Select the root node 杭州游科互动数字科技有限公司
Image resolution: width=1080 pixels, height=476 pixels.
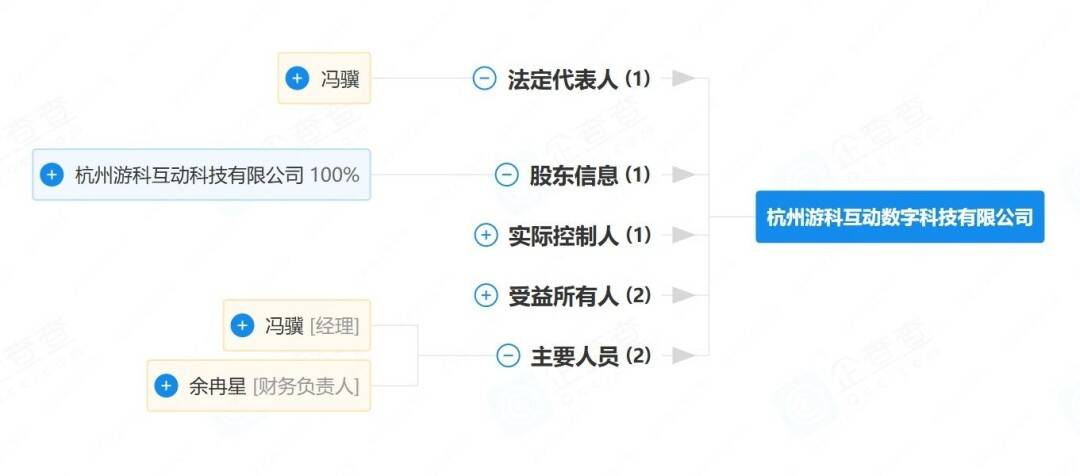click(x=899, y=217)
